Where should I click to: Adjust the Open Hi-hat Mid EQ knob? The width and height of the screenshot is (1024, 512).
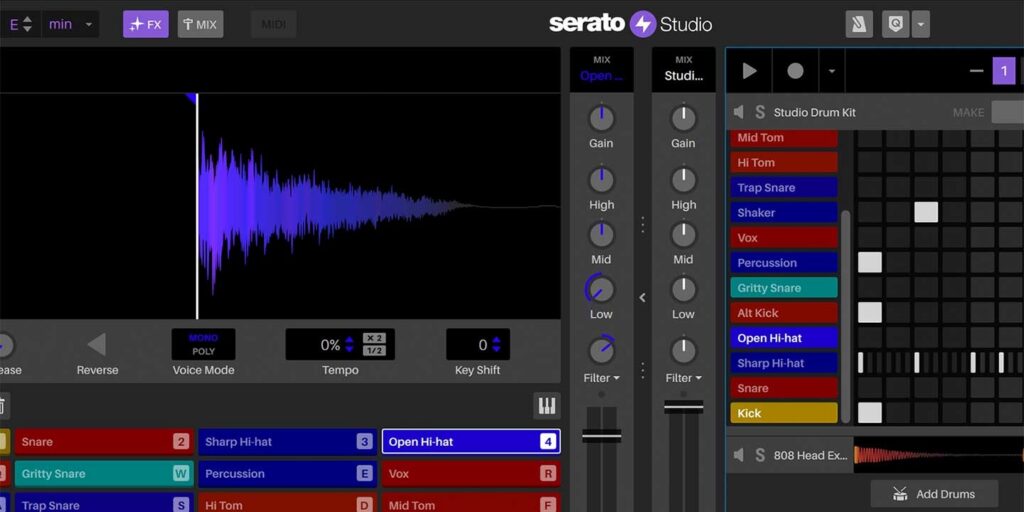601,234
